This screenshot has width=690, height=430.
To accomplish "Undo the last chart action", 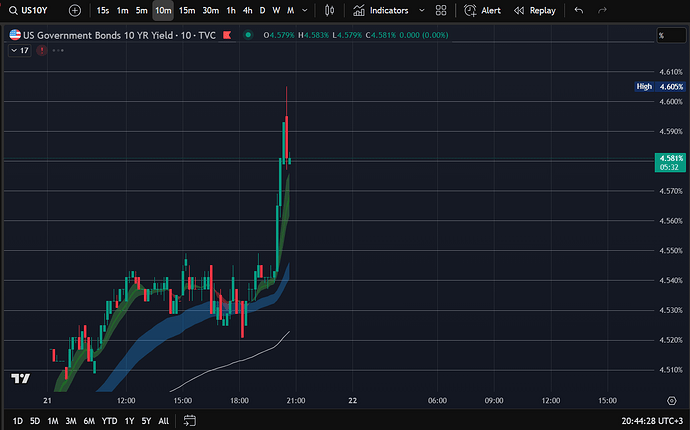I will [x=579, y=10].
